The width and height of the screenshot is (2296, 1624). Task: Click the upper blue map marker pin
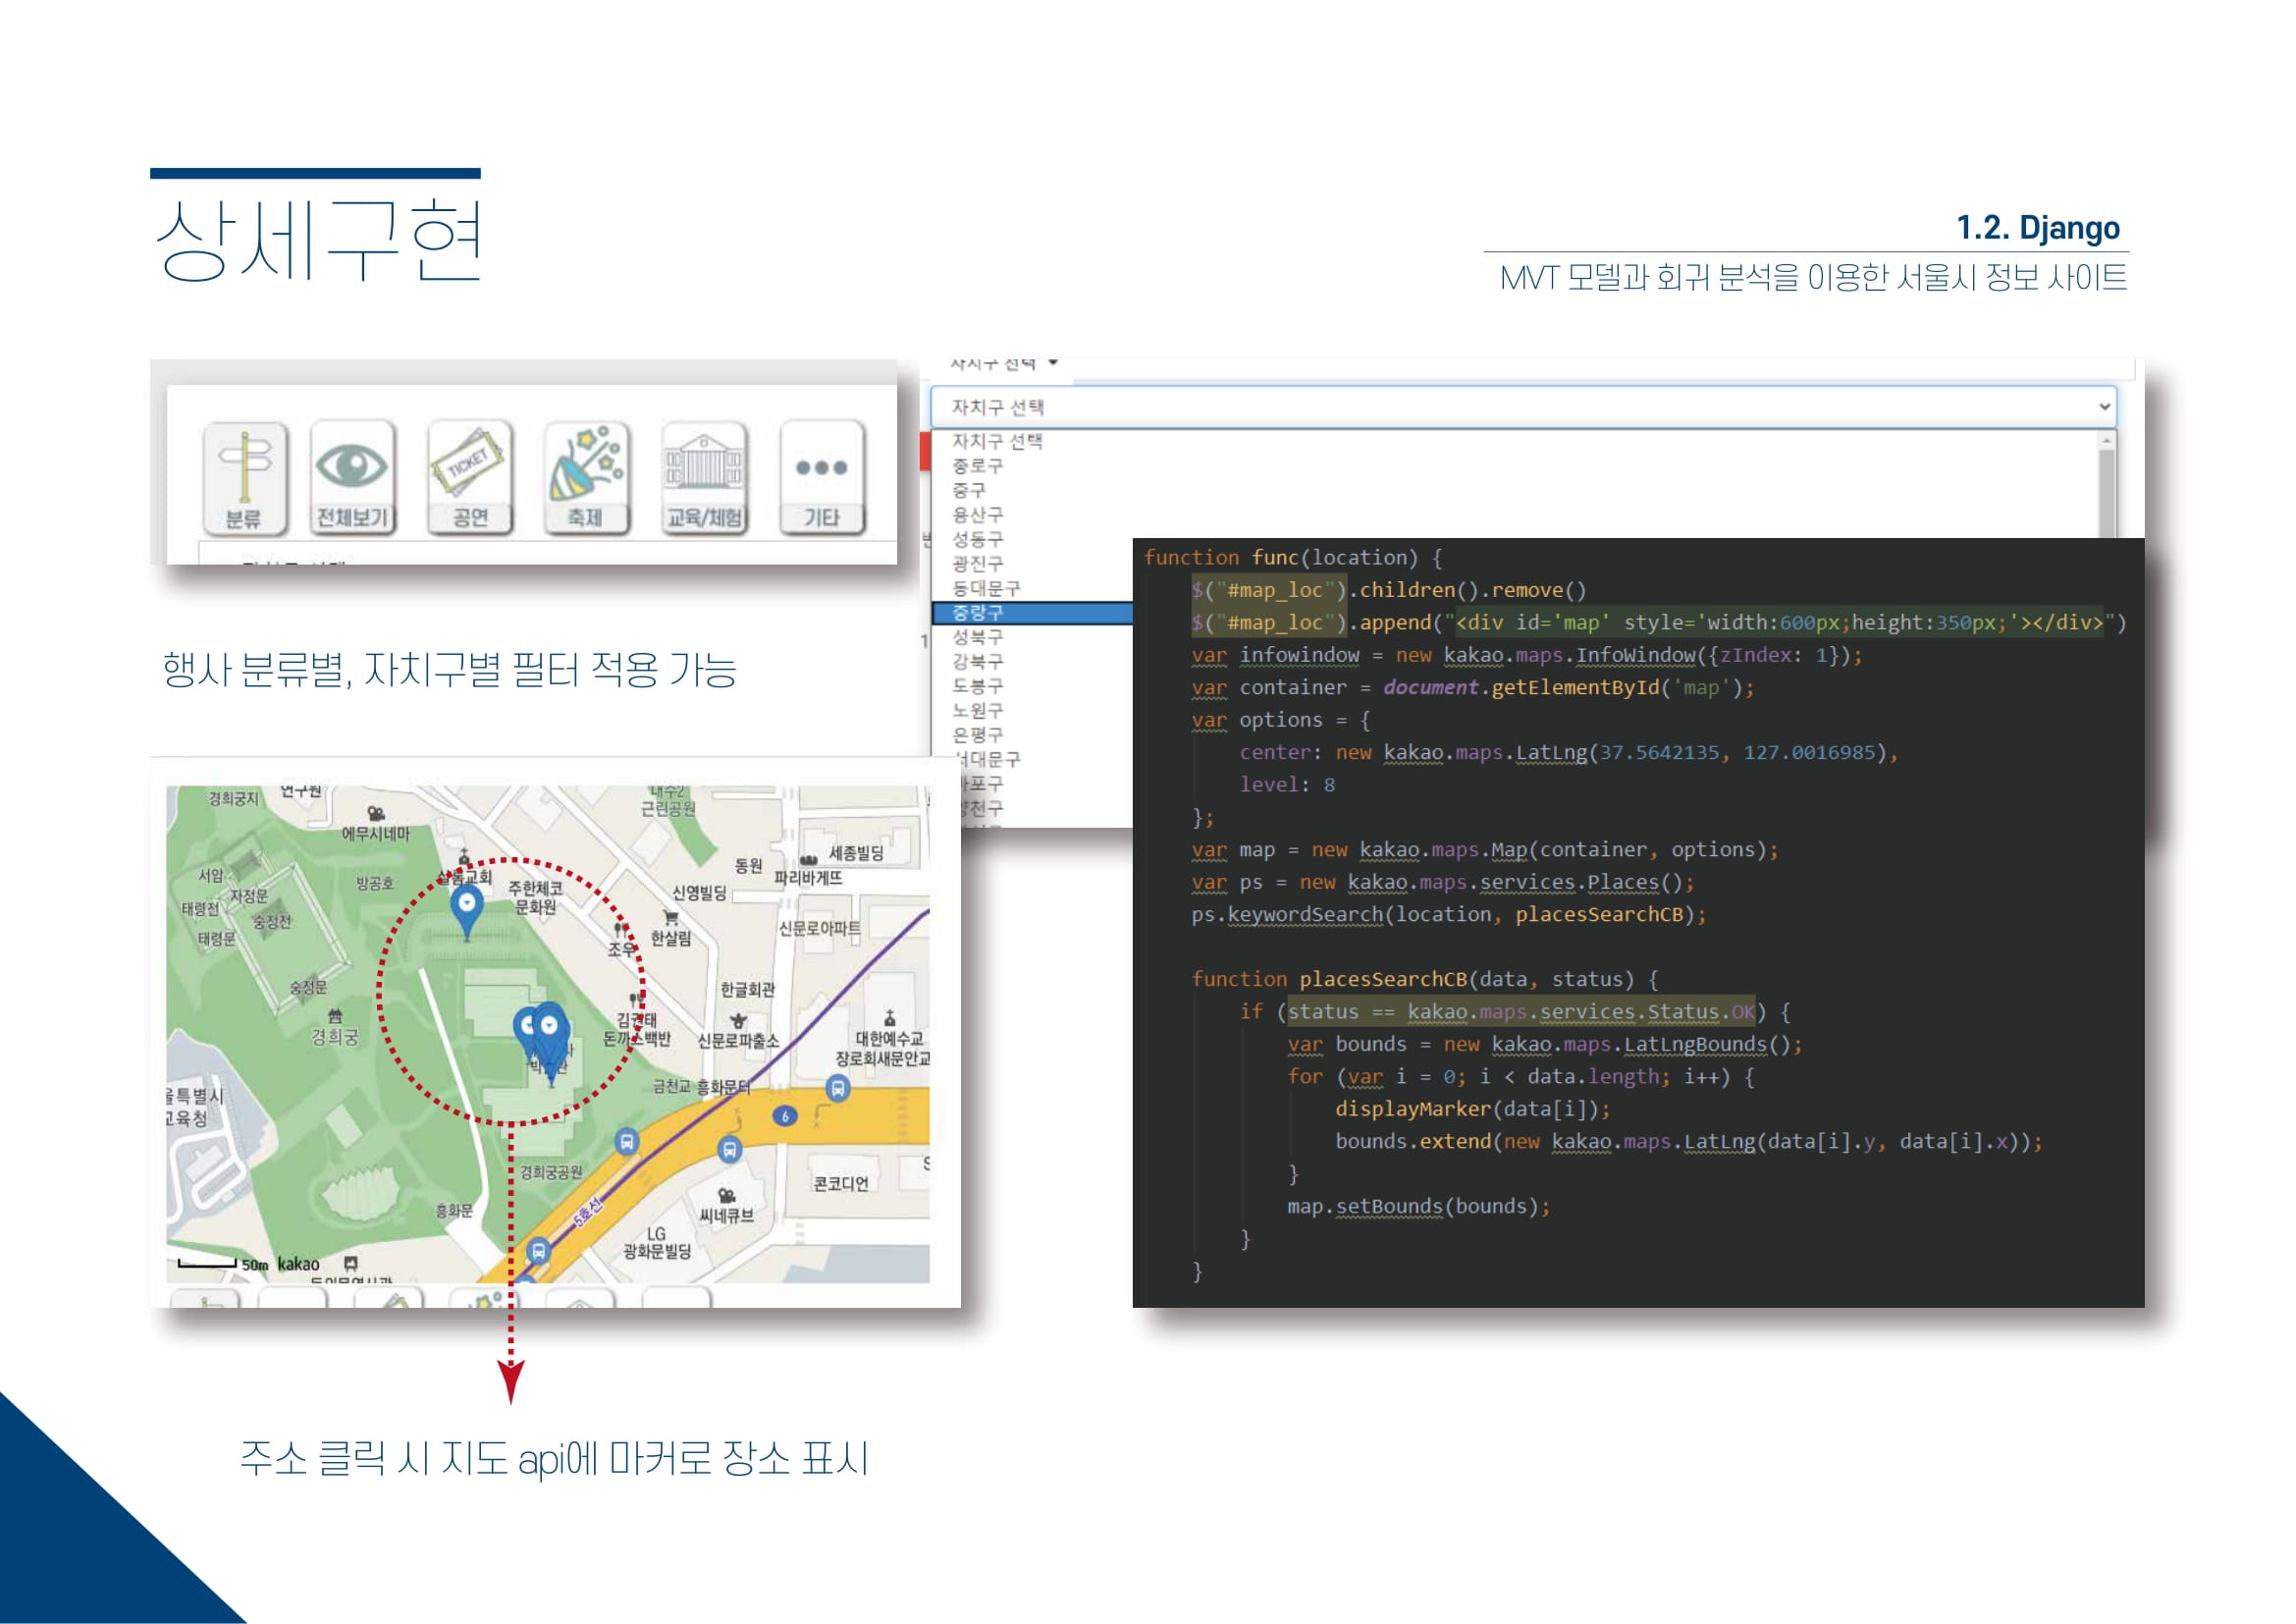pyautogui.click(x=467, y=911)
